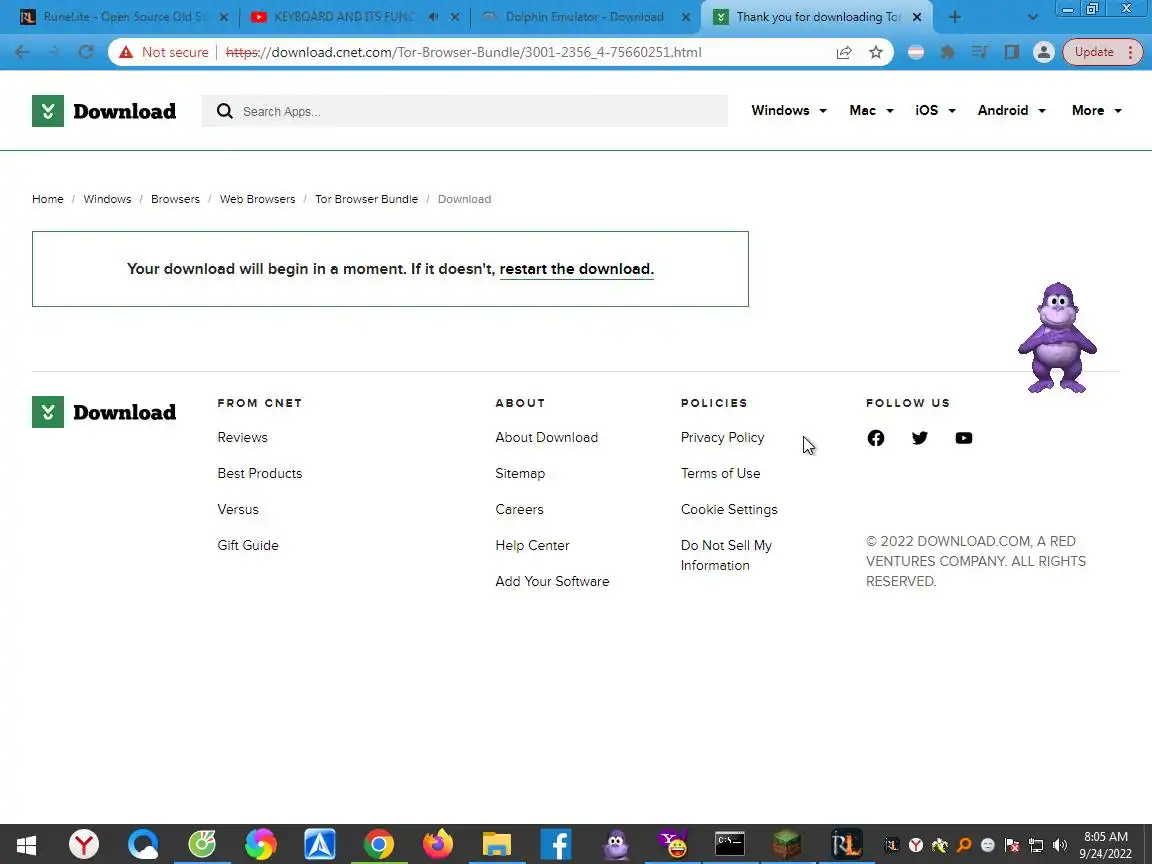
Task: Open Minecraft from taskbar
Action: [787, 845]
